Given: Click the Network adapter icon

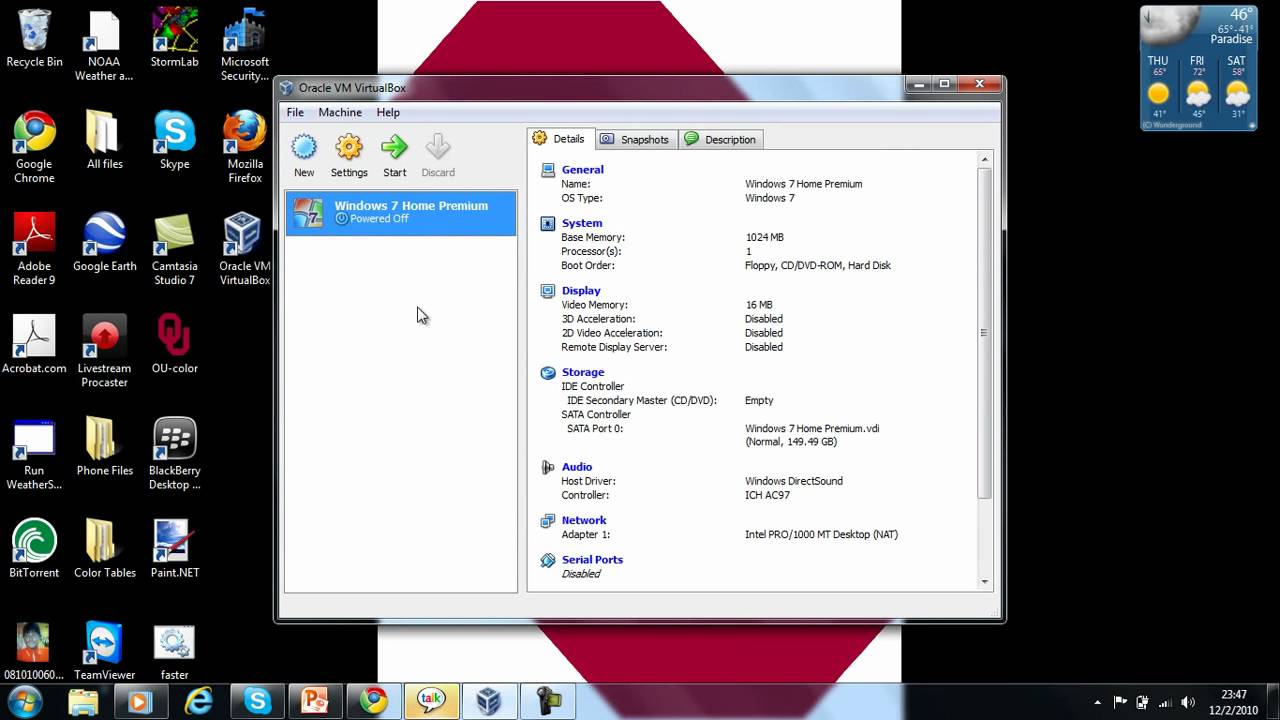Looking at the screenshot, I should coord(548,521).
